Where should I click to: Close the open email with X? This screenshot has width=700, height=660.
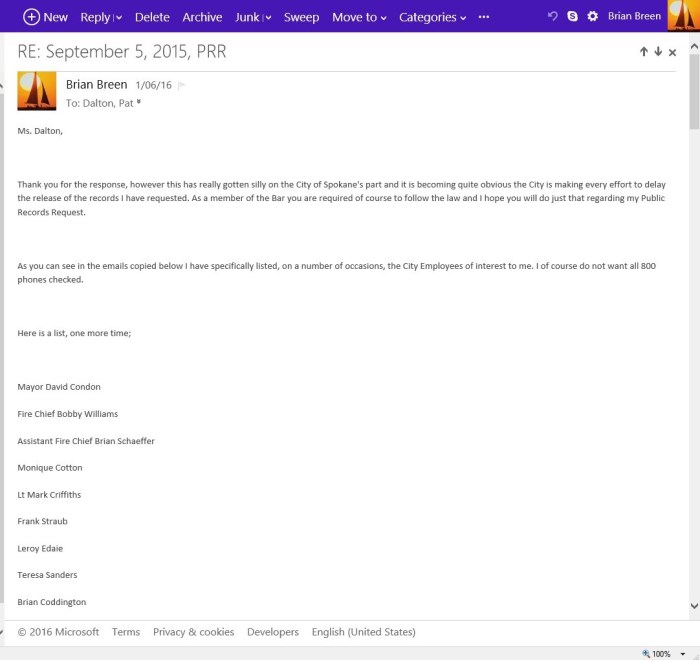(x=672, y=52)
